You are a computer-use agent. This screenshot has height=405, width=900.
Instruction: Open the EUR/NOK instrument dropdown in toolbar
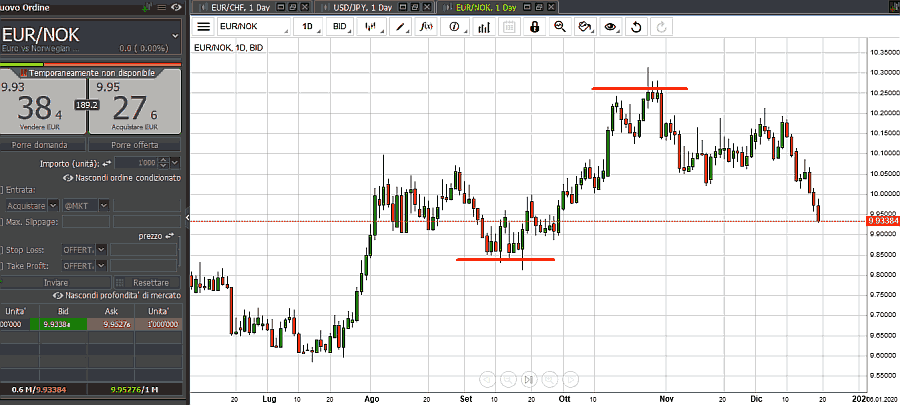pyautogui.click(x=253, y=27)
